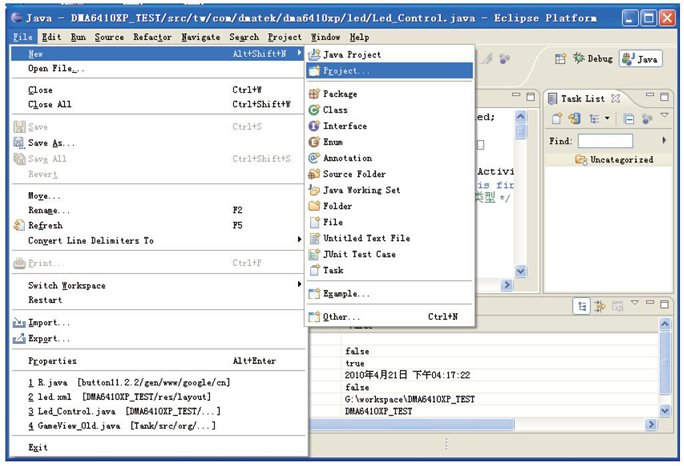Create a new Folder
684x466 pixels.
[x=389, y=206]
